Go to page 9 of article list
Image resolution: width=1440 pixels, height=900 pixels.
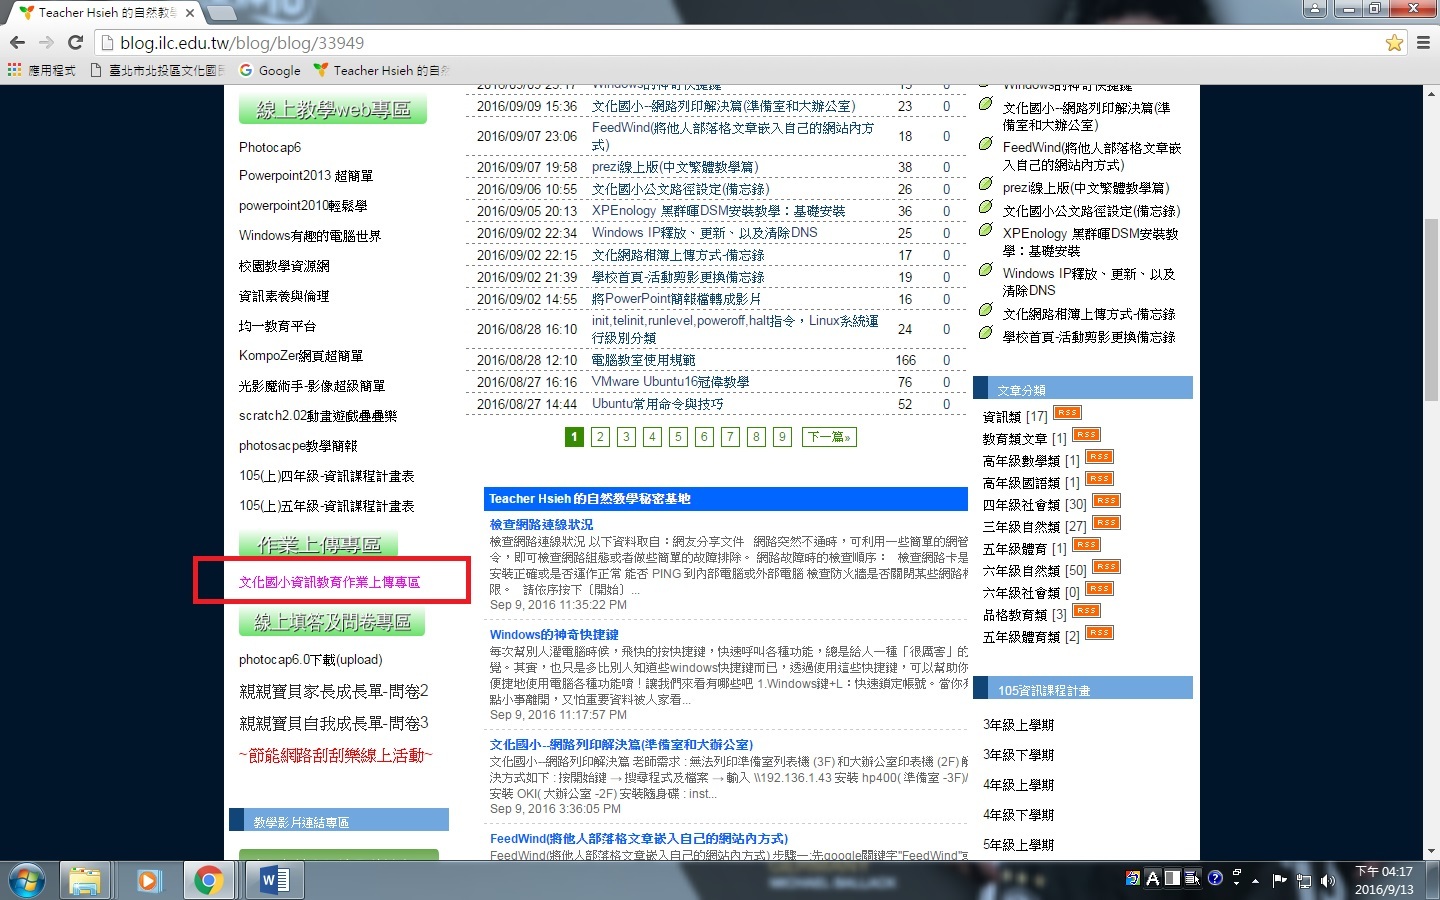pyautogui.click(x=782, y=437)
